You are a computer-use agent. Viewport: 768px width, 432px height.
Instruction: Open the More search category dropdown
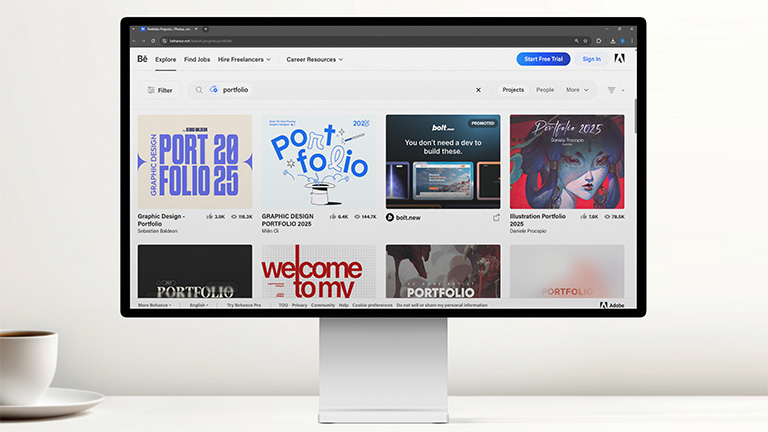(x=577, y=90)
